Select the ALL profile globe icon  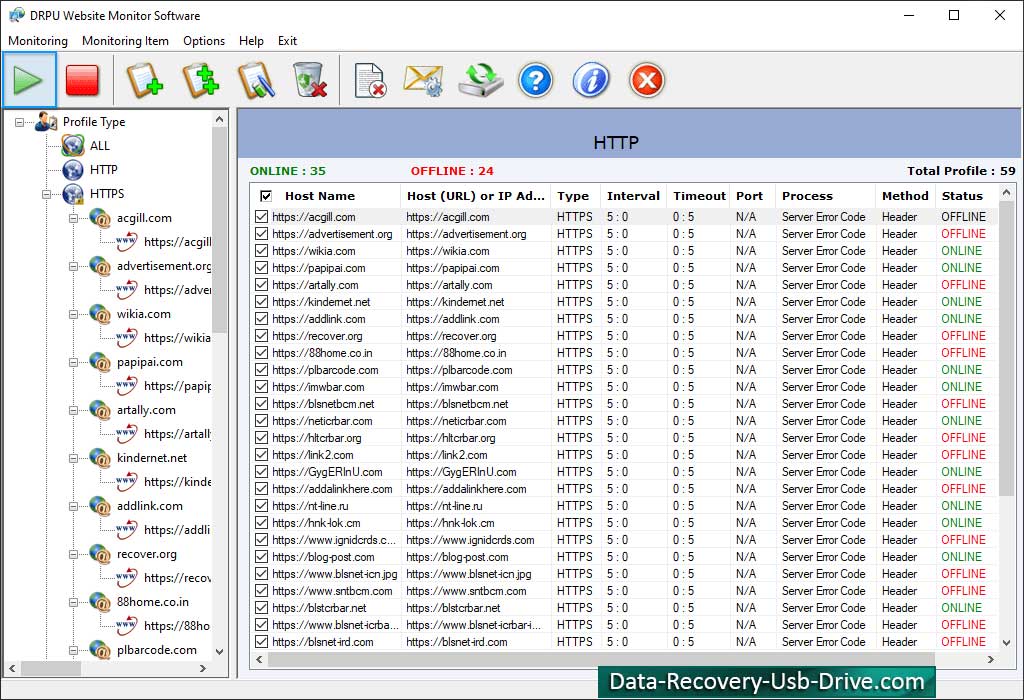73,145
